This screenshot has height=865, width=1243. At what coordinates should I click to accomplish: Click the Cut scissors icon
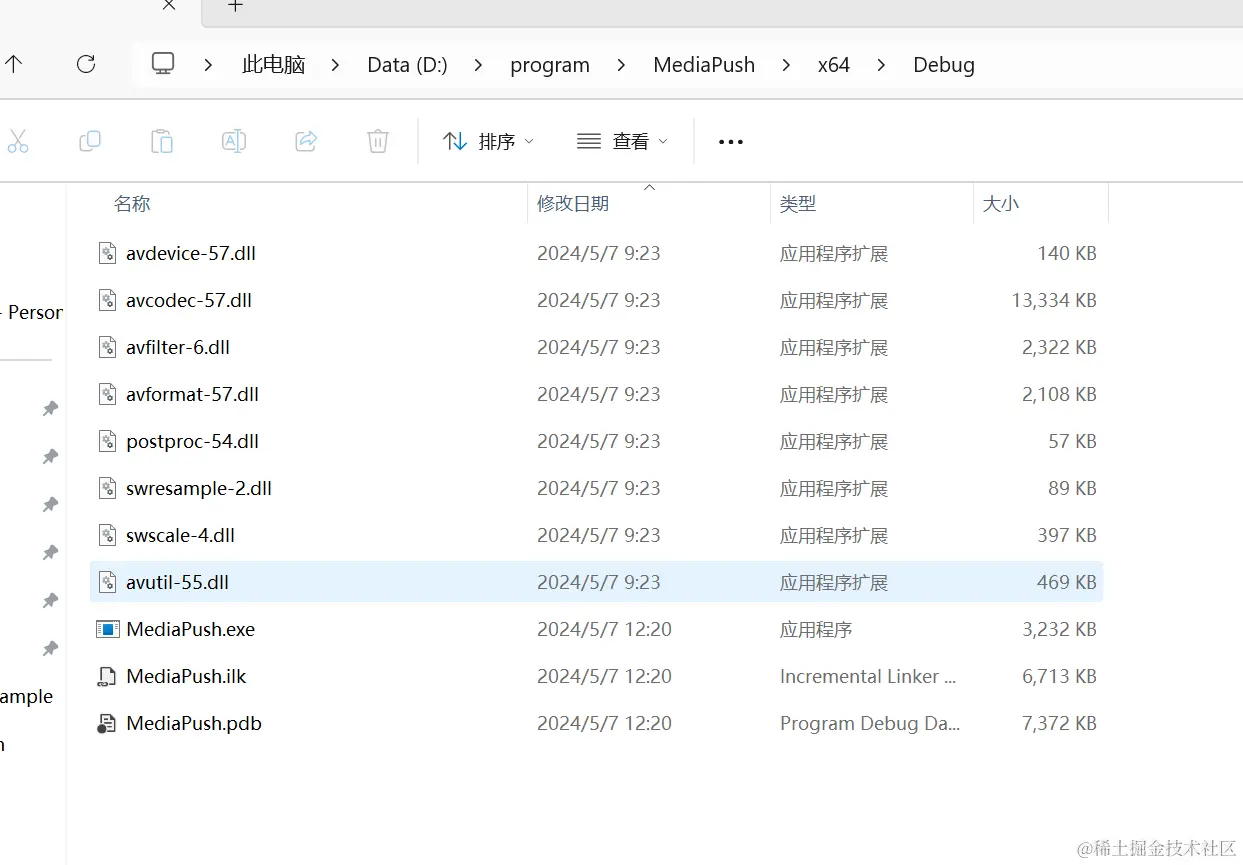pos(17,141)
